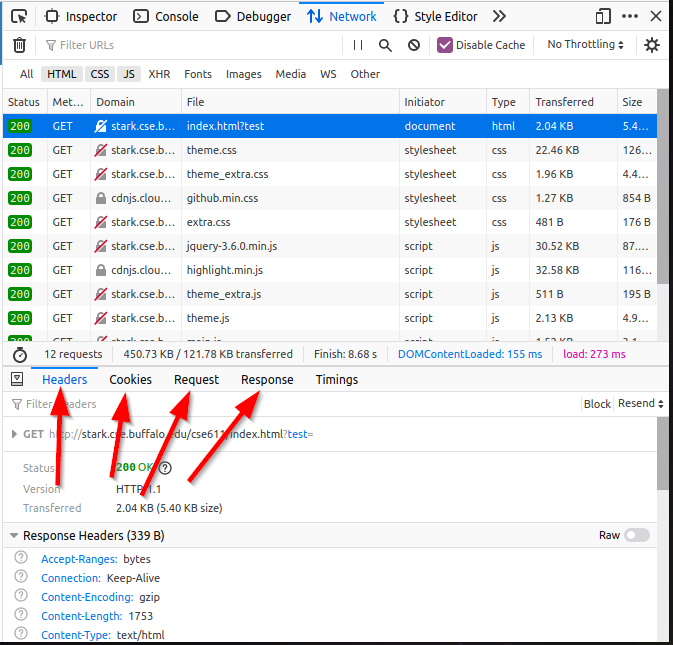Toggle responsive design mode icon

tap(603, 16)
